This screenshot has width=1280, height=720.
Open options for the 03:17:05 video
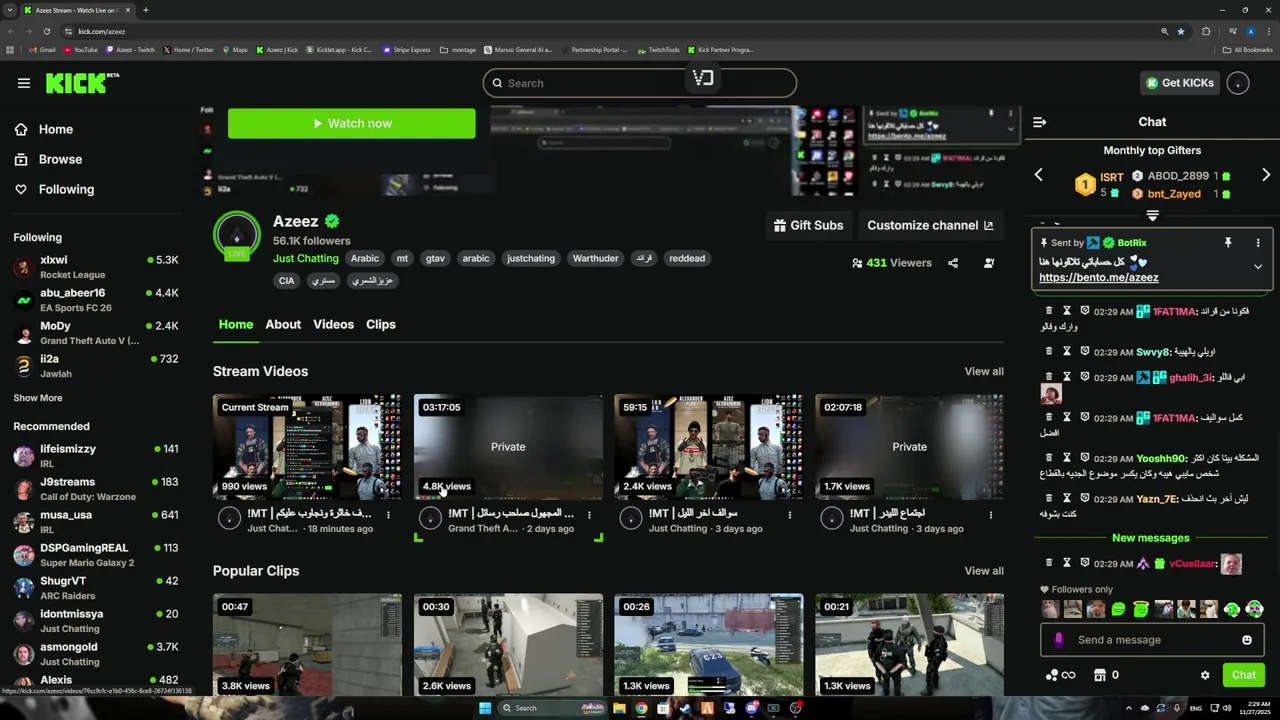[x=589, y=515]
